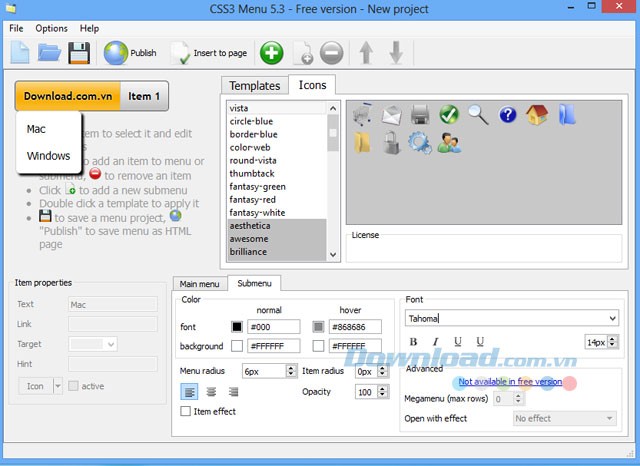The height and width of the screenshot is (466, 640).
Task: Select the blue gear settings icon
Action: point(420,143)
